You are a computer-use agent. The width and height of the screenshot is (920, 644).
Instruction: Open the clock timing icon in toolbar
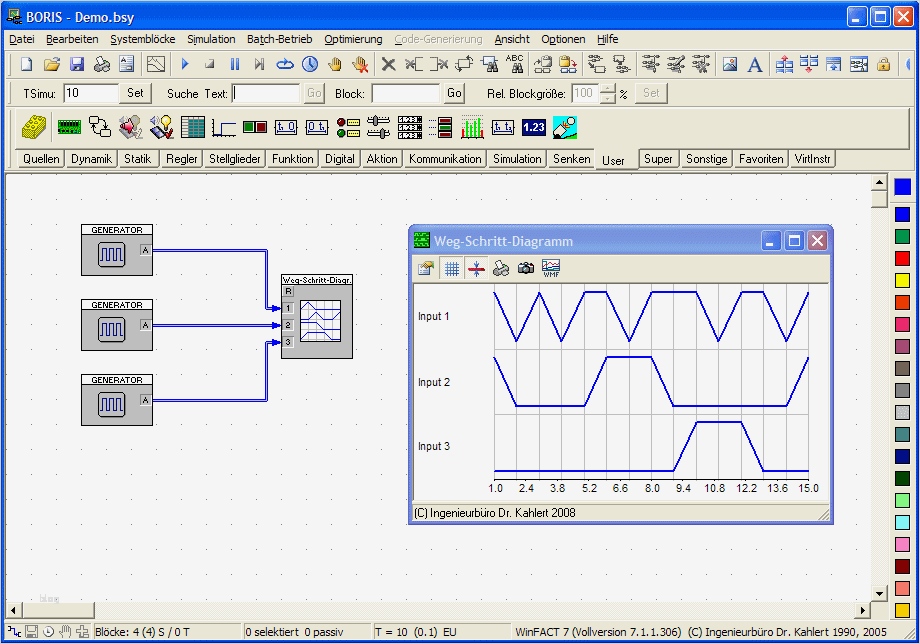point(310,65)
